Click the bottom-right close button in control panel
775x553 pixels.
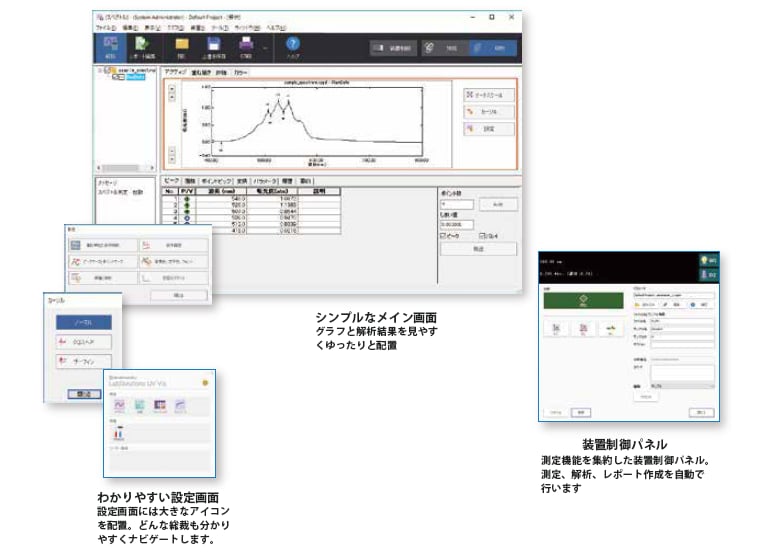(x=701, y=412)
